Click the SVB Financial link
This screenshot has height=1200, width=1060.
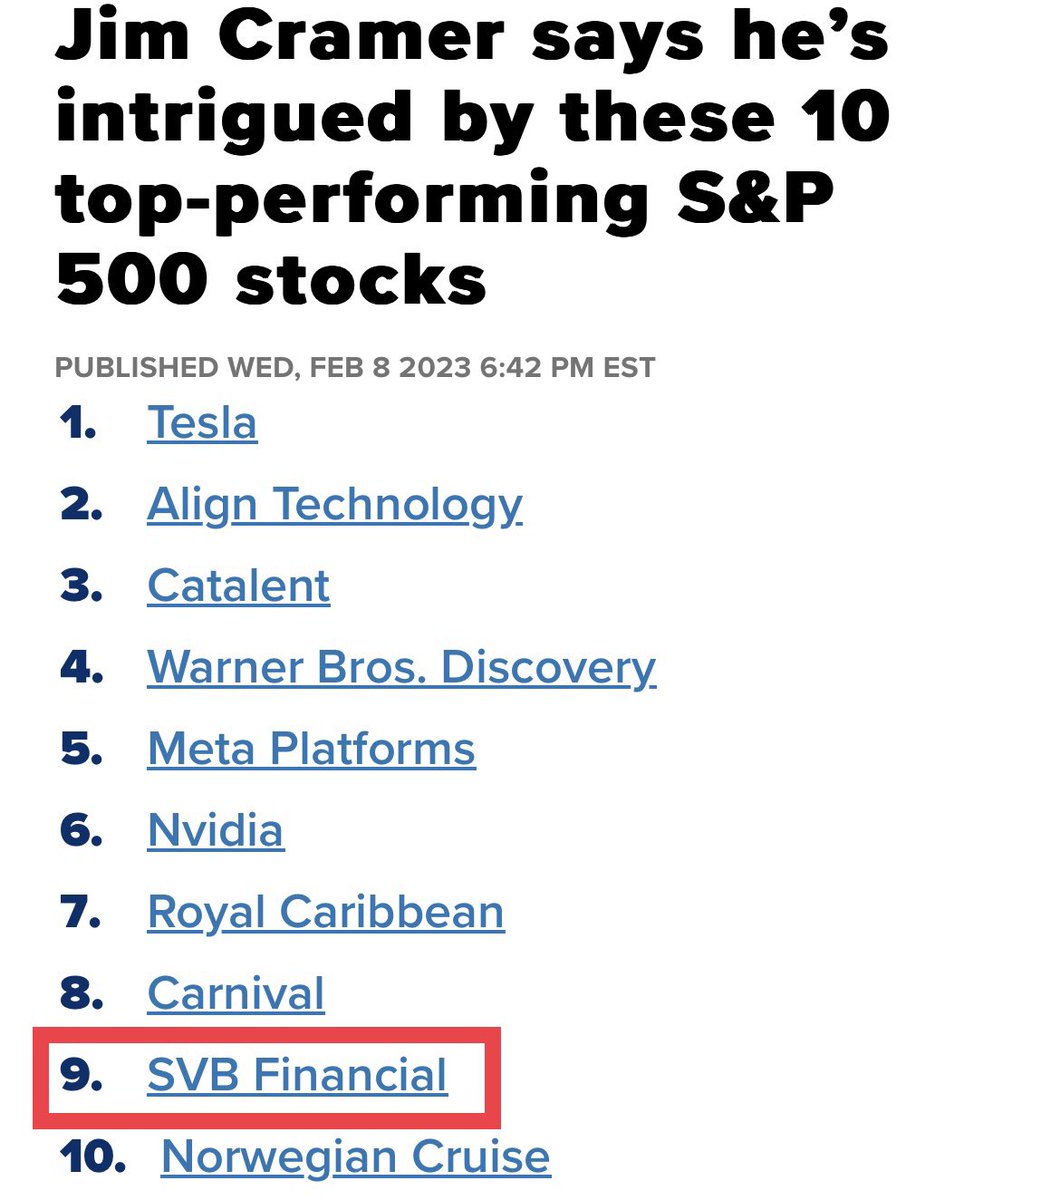[x=297, y=1076]
